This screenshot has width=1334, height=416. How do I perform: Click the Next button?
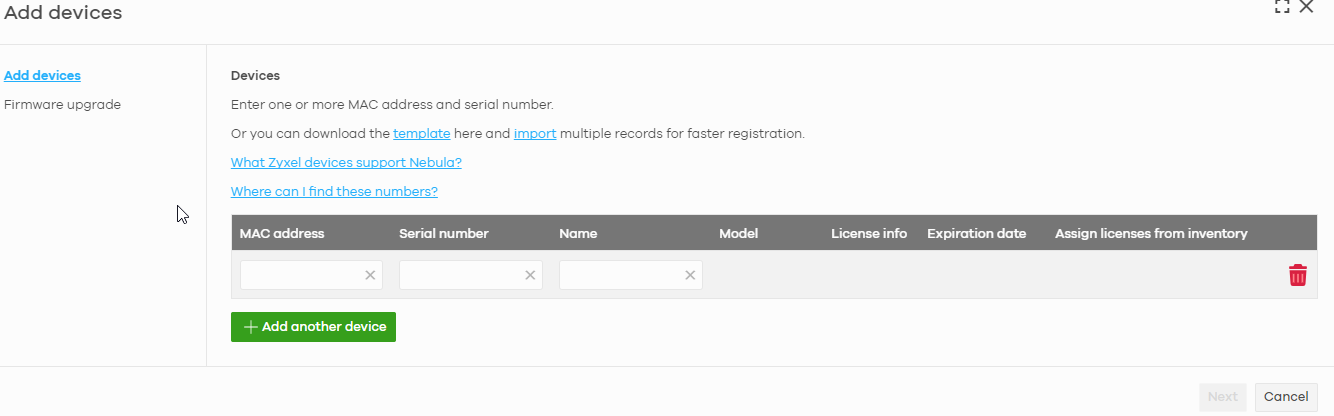point(1222,397)
